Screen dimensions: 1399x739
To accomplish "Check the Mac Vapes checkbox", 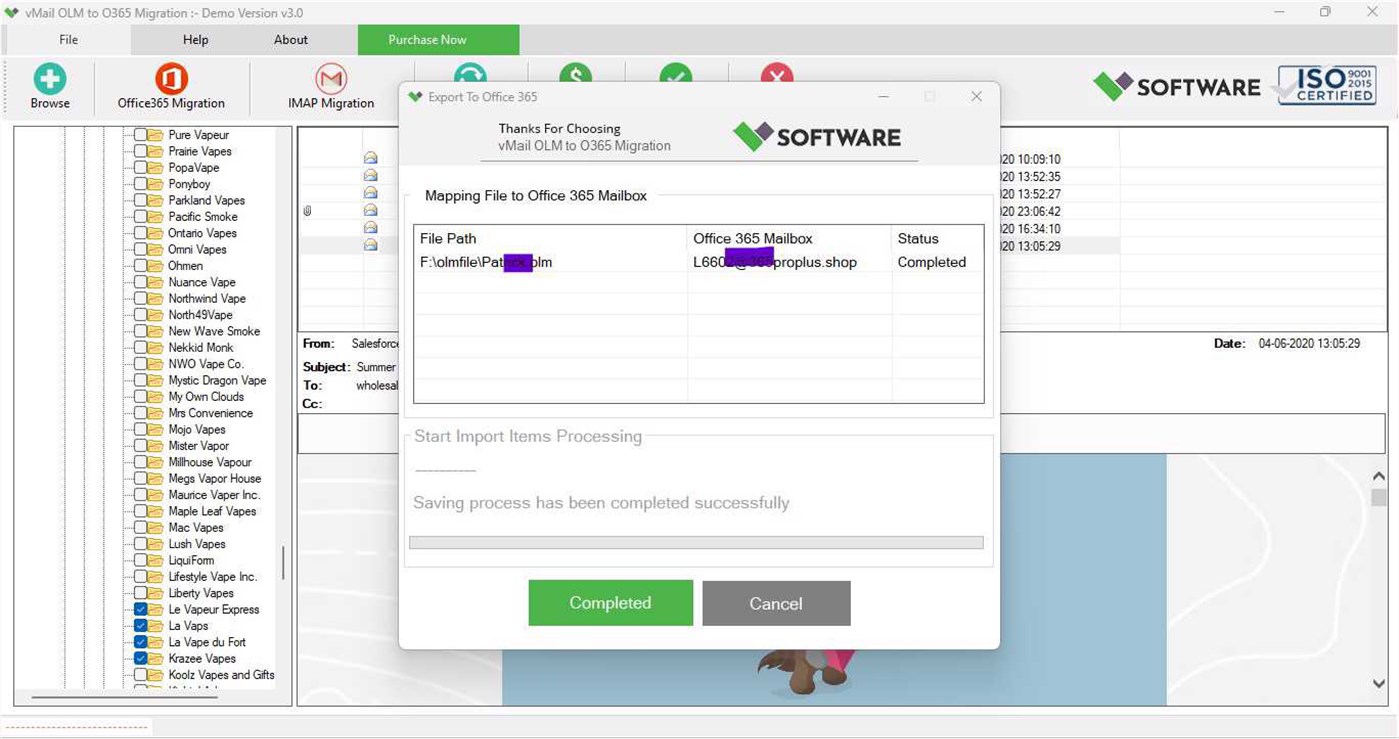I will tap(141, 528).
